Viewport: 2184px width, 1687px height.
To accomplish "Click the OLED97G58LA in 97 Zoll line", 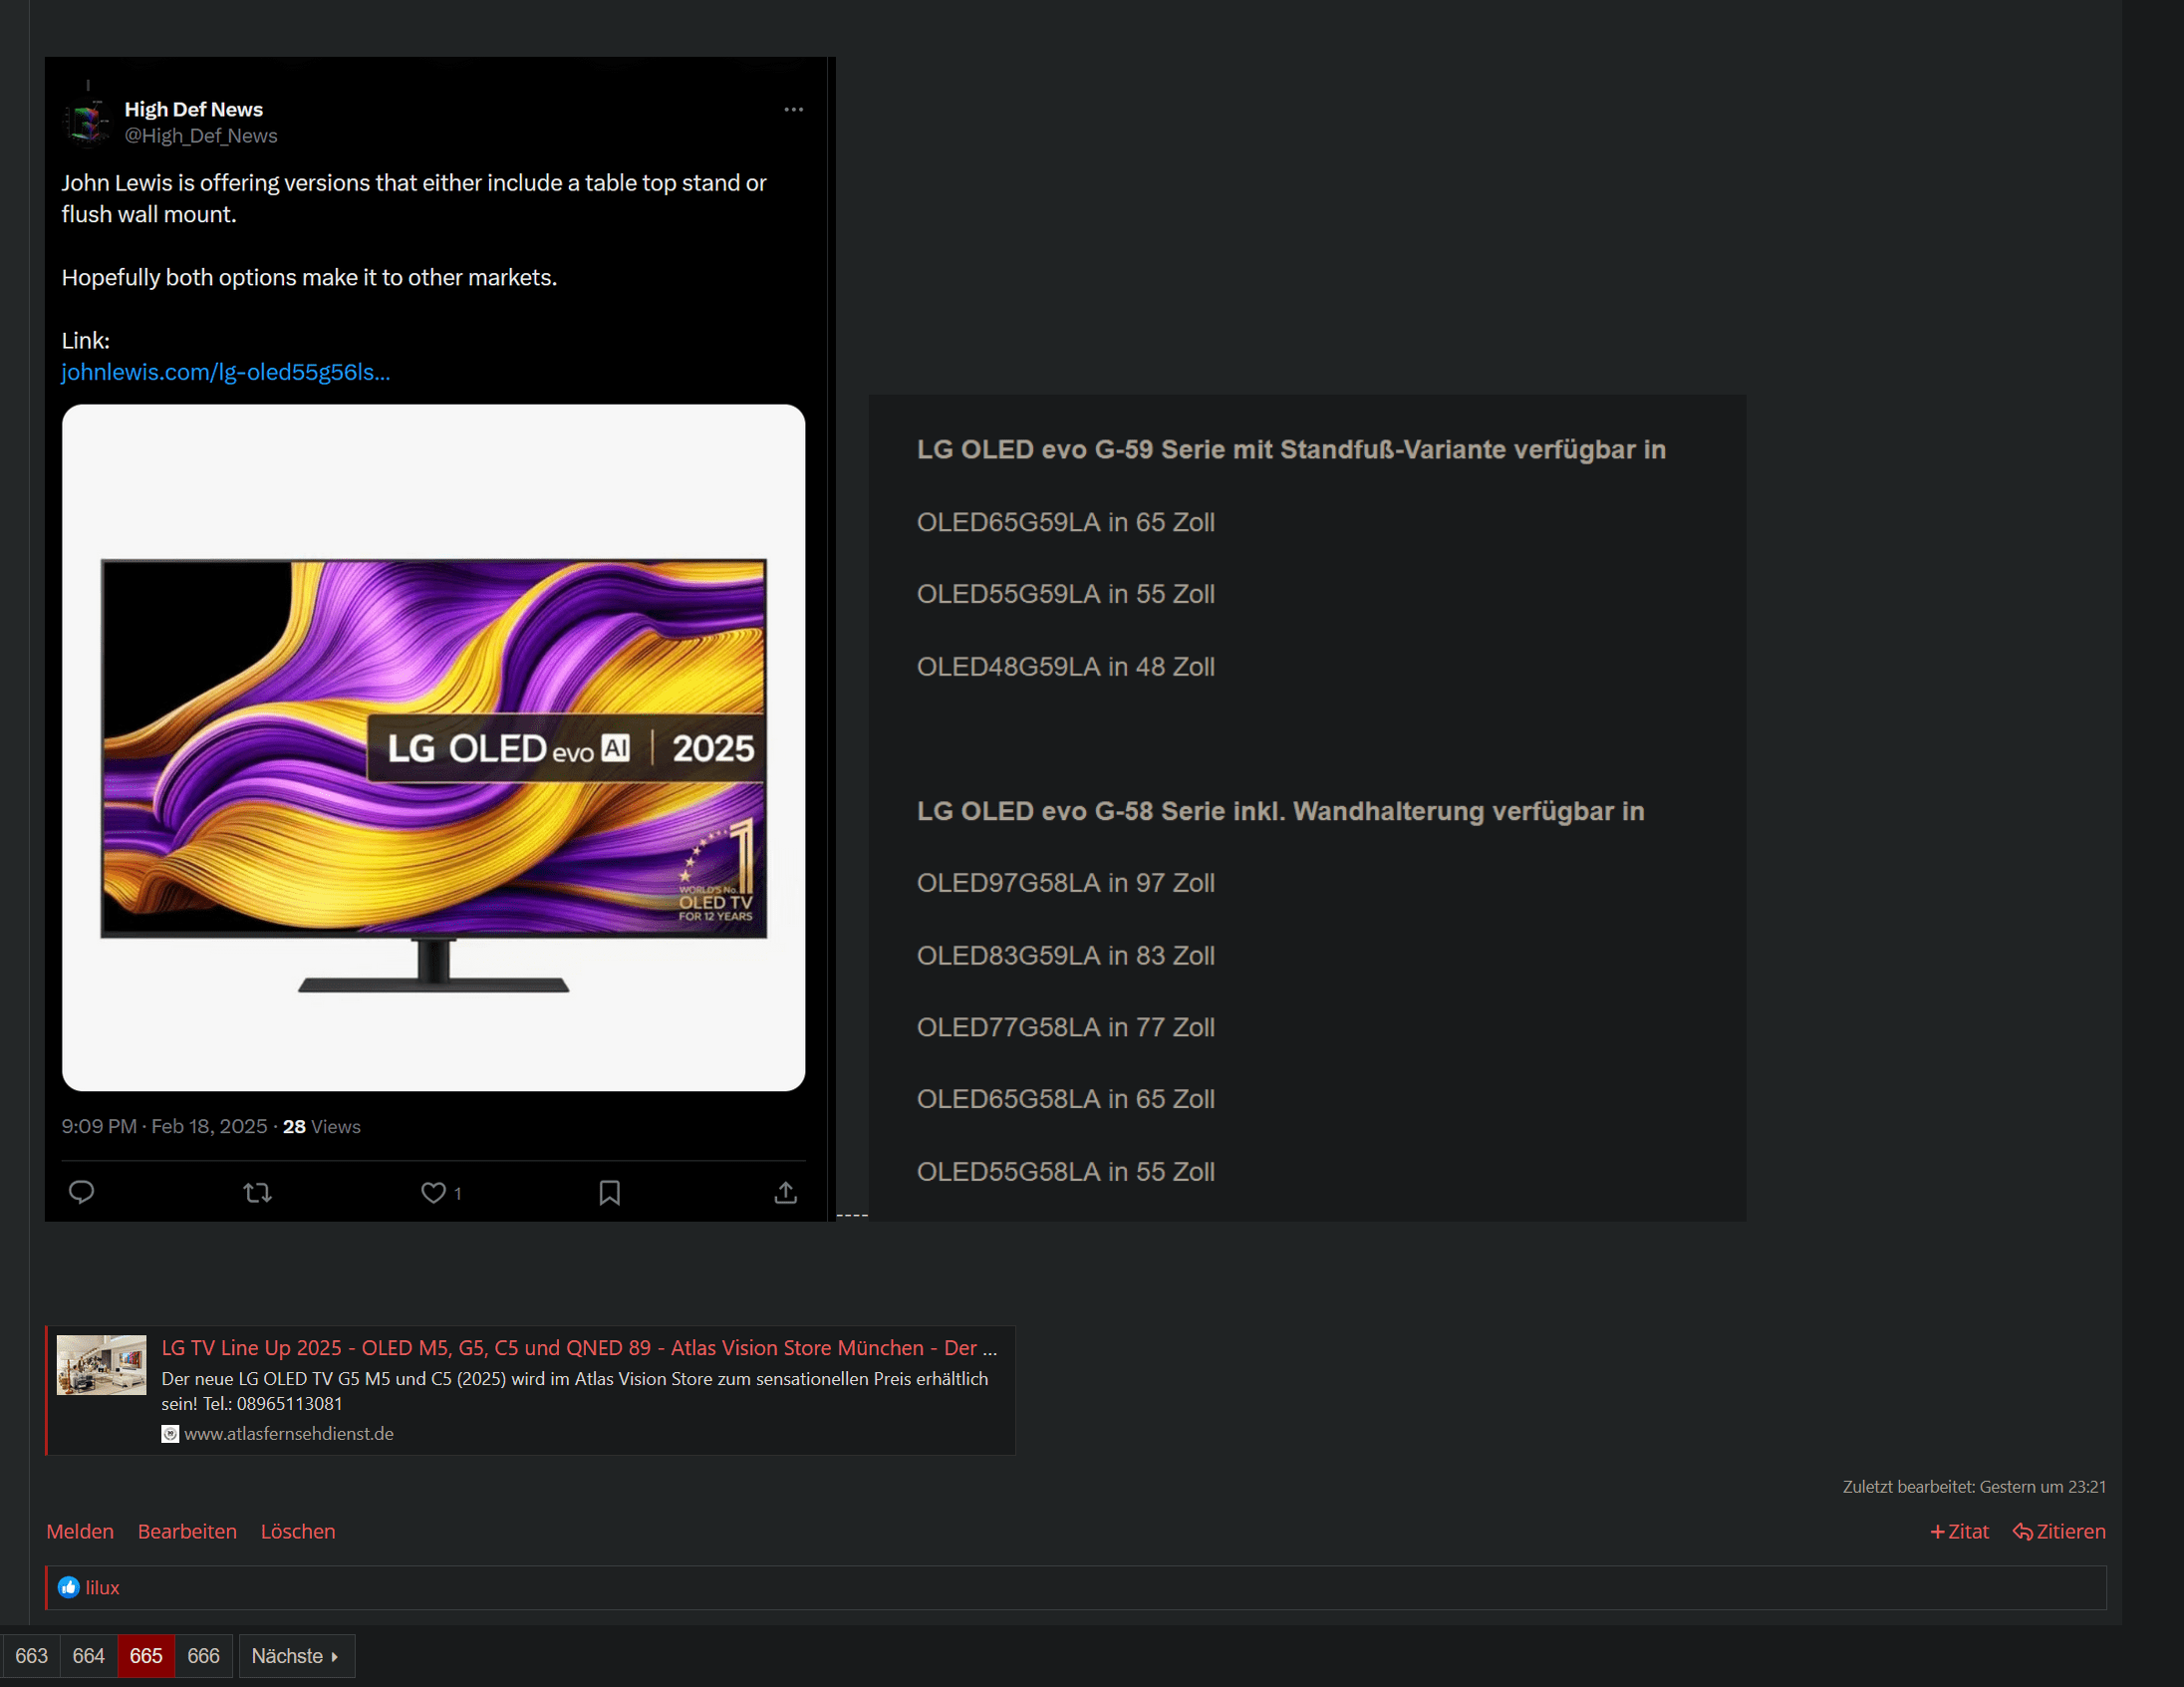I will (1065, 883).
